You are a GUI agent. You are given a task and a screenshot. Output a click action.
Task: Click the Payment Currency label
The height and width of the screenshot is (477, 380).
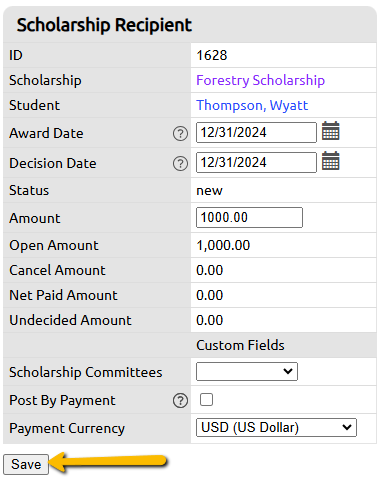tap(67, 429)
